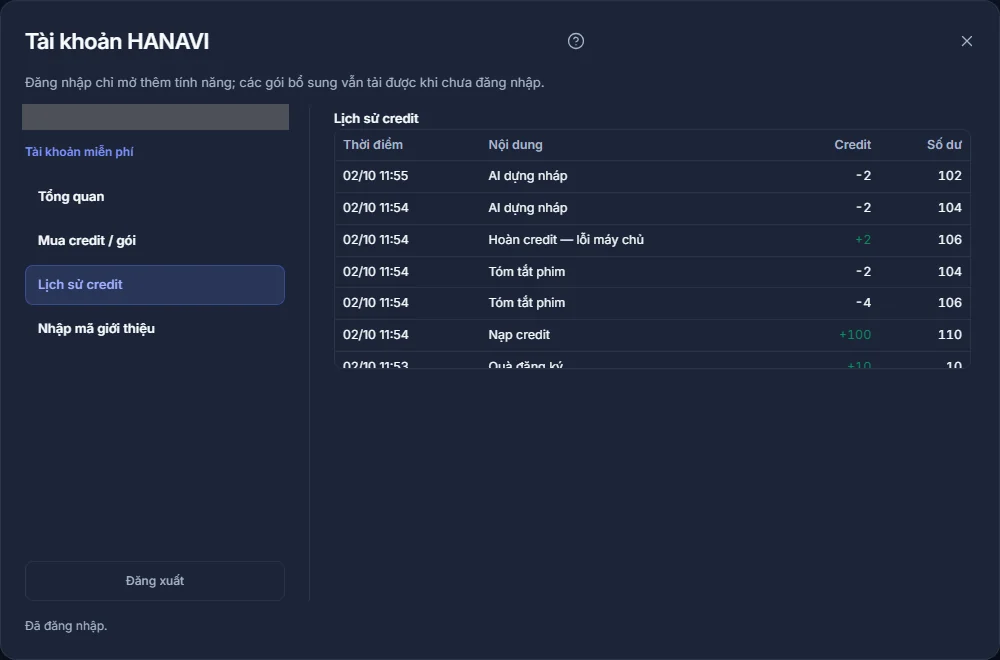Screen dimensions: 1000x660
Task: Click the help question mark icon
Action: point(576,41)
